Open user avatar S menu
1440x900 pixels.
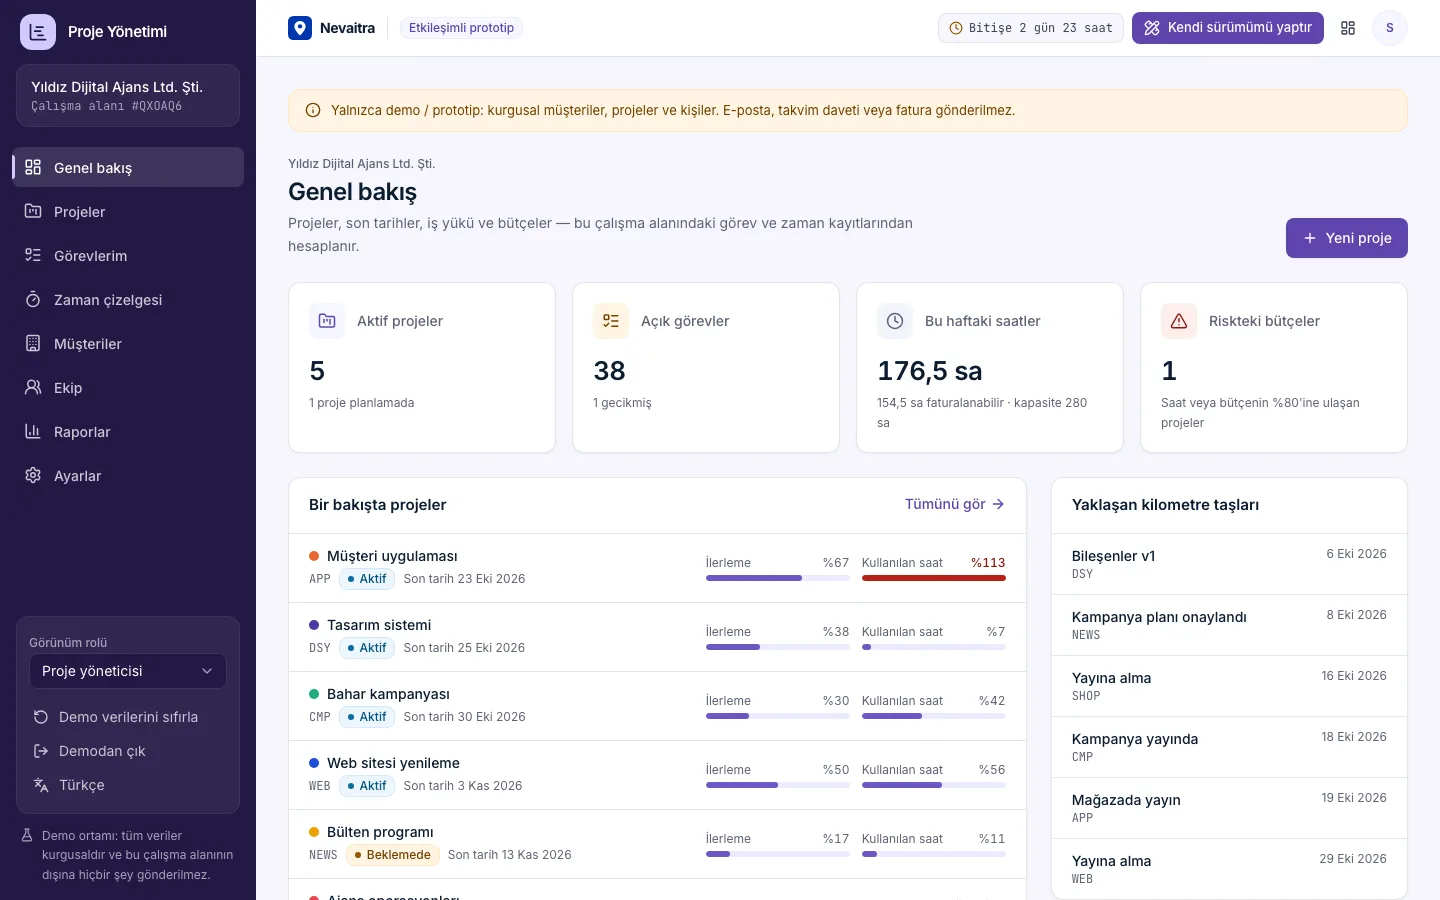pyautogui.click(x=1389, y=28)
